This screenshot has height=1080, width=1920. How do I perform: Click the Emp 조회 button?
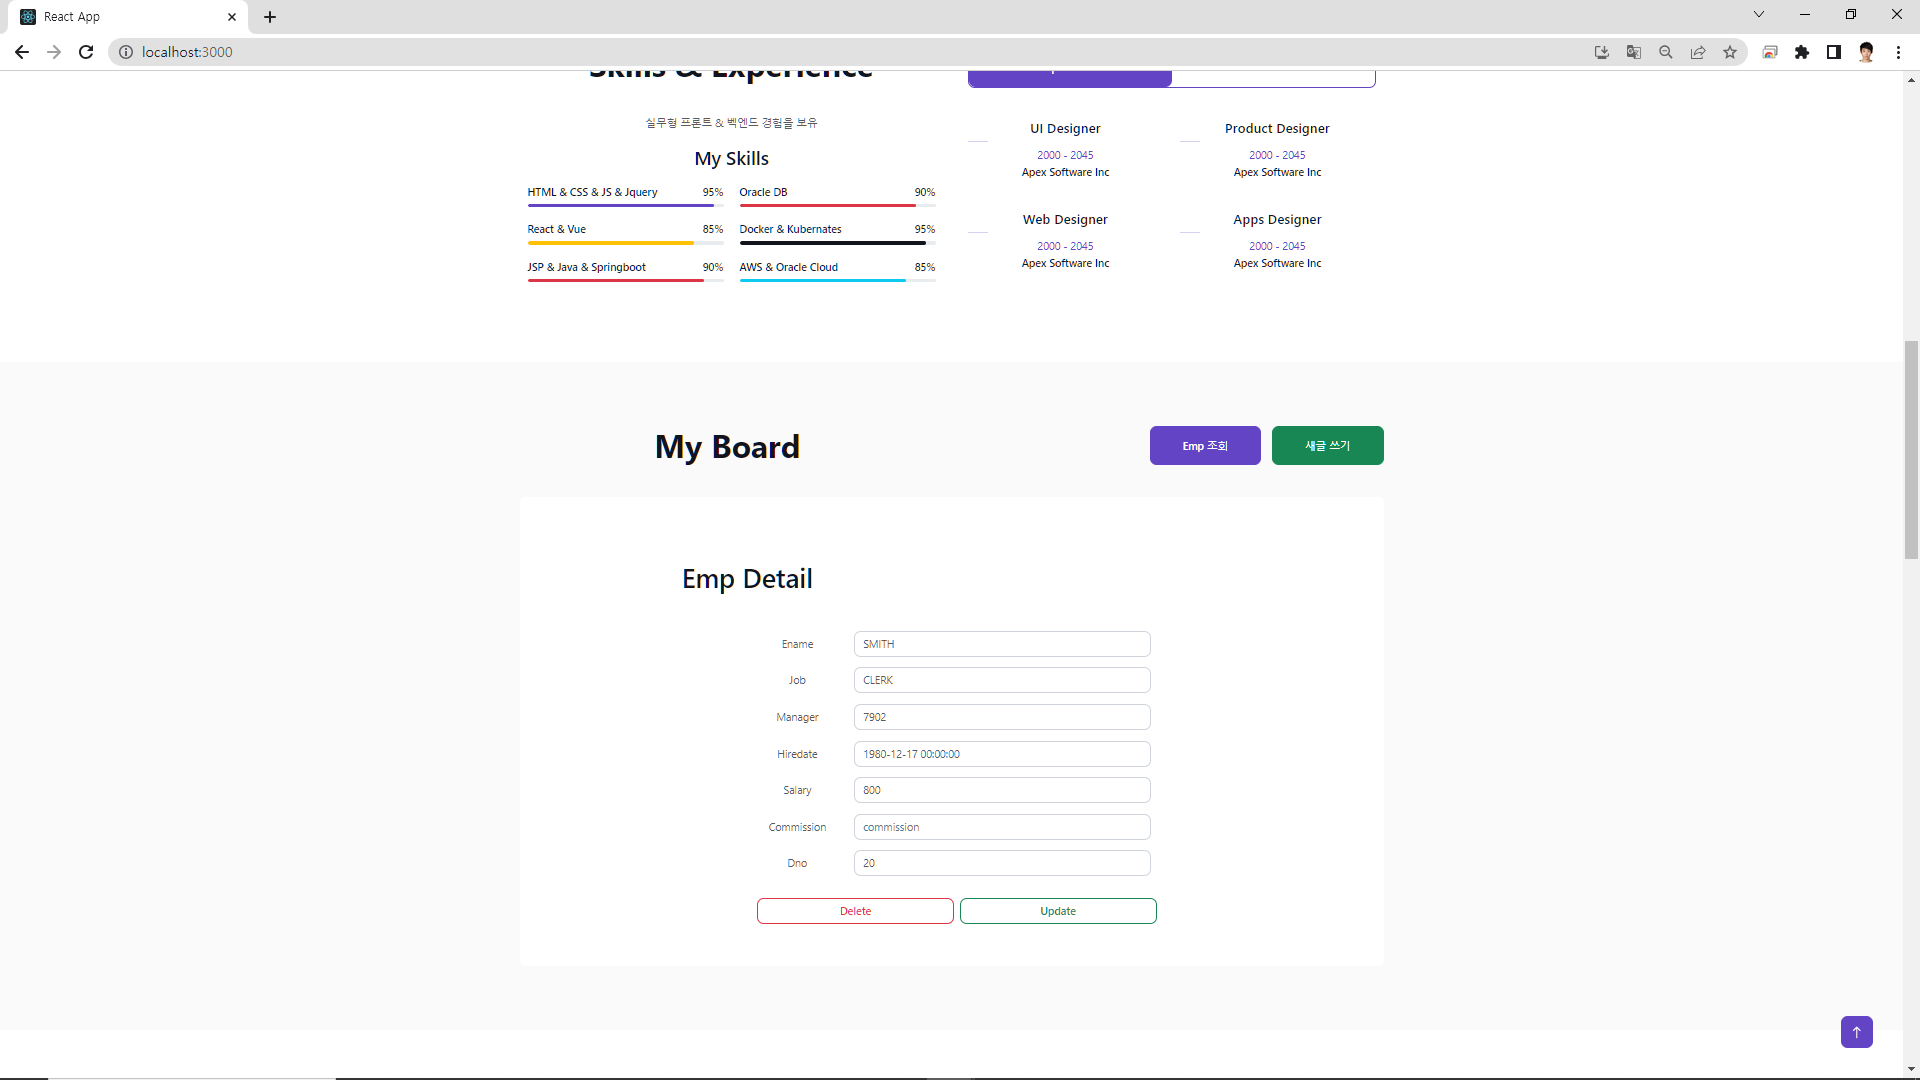tap(1205, 446)
